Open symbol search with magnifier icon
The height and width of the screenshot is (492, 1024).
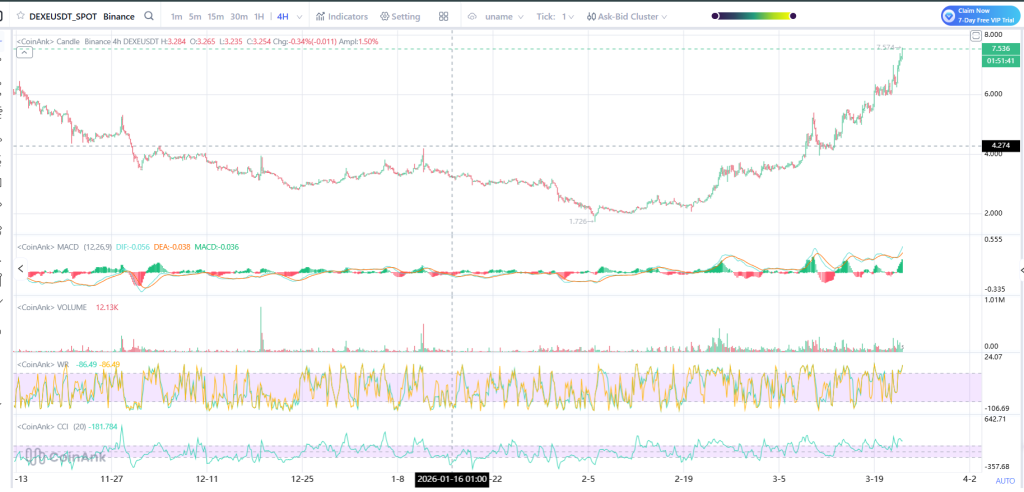click(x=149, y=17)
